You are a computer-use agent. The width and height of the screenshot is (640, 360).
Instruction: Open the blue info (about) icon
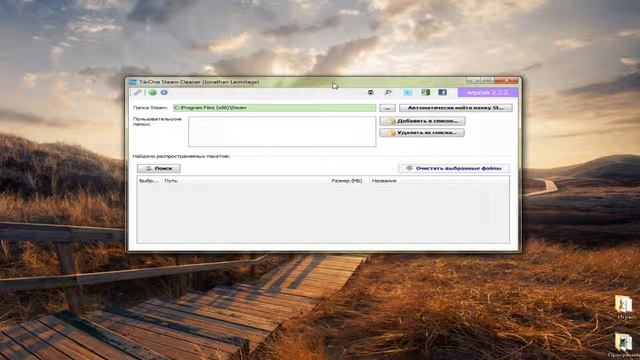(164, 93)
